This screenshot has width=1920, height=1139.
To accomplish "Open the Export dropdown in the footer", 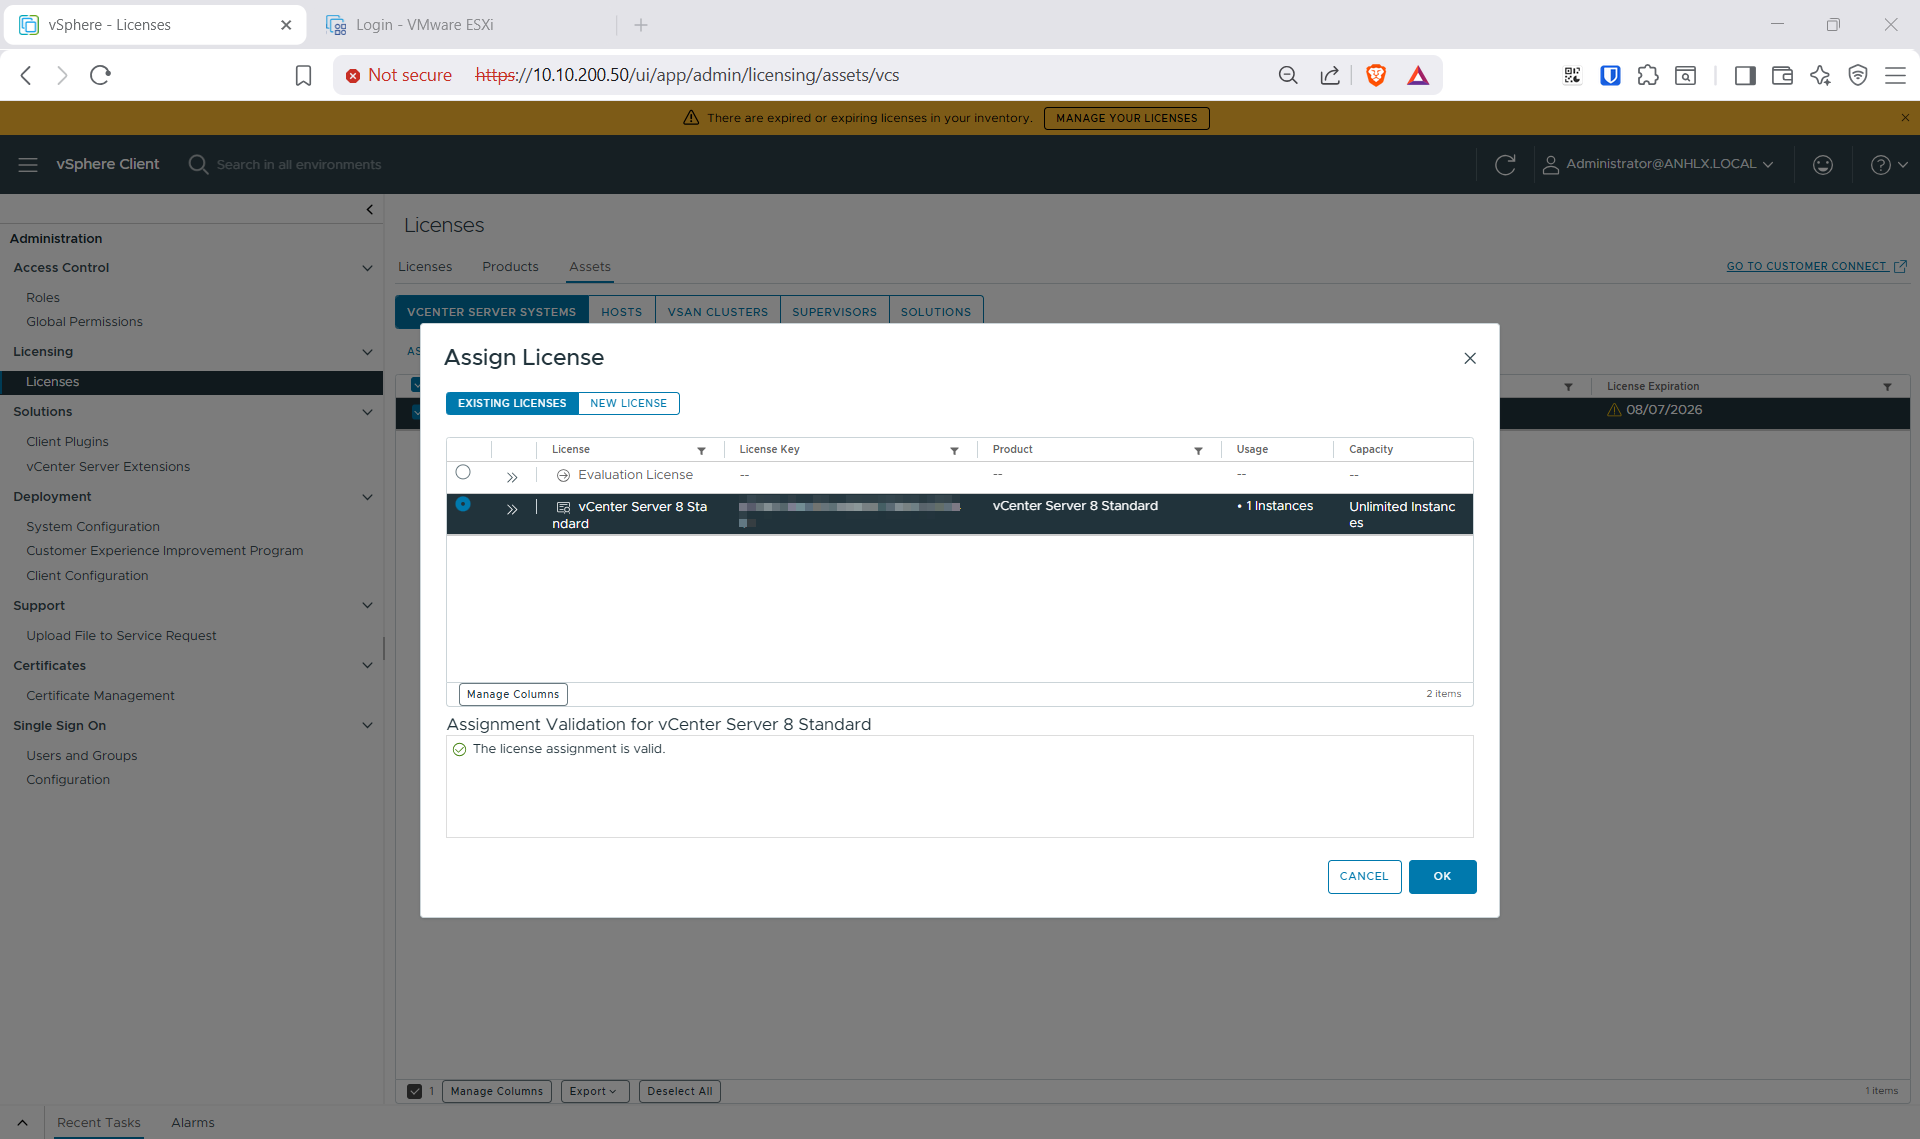I will coord(594,1091).
